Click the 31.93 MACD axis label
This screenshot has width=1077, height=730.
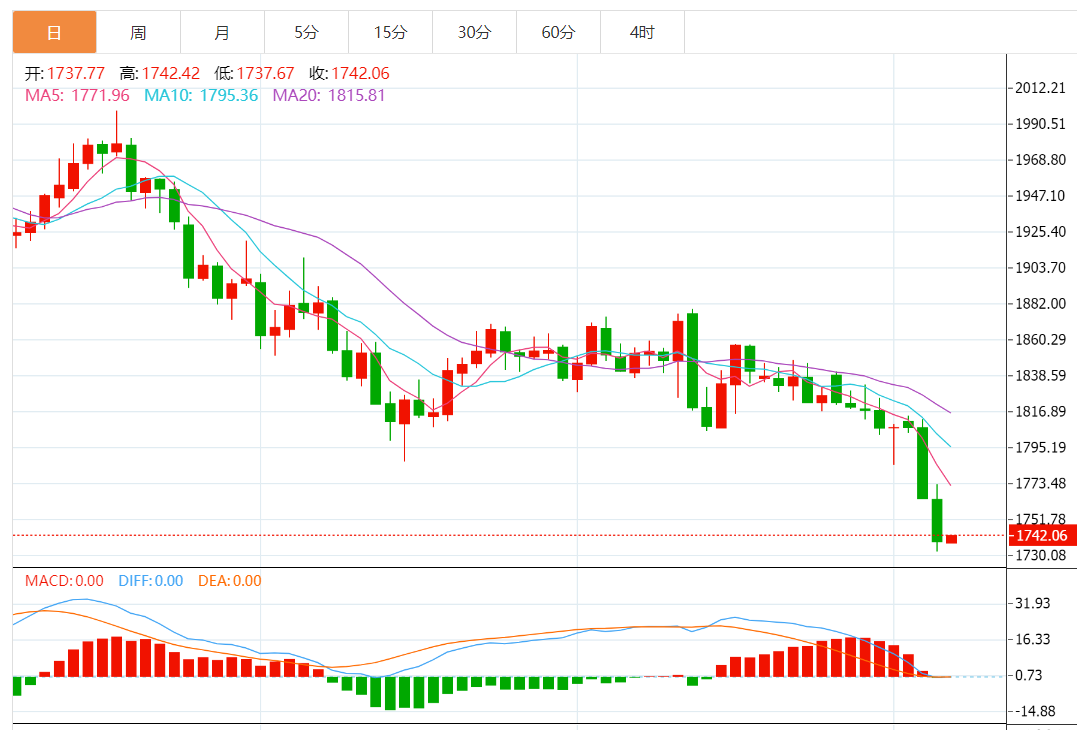coord(1032,603)
